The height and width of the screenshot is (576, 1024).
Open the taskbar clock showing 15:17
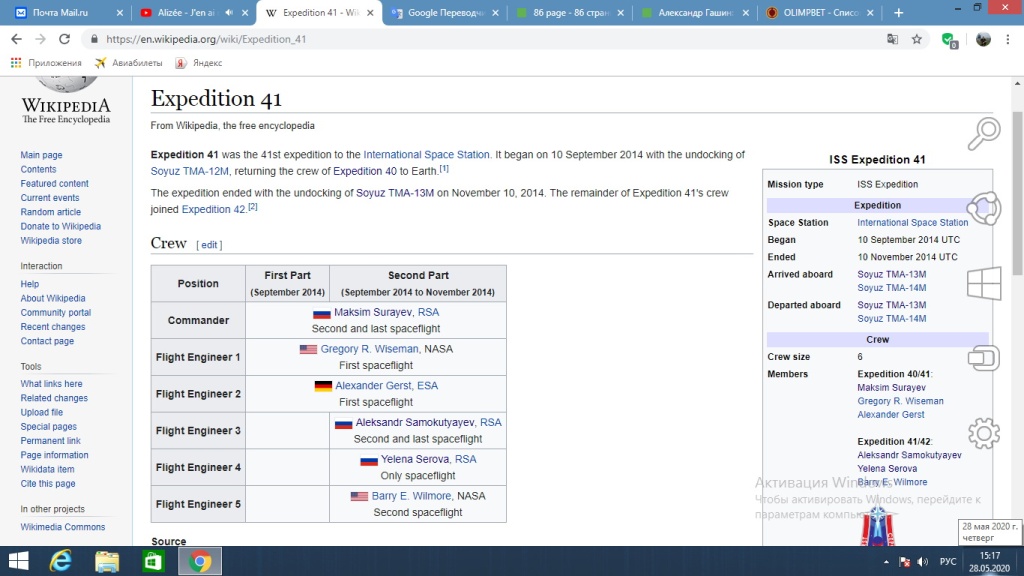[x=989, y=562]
